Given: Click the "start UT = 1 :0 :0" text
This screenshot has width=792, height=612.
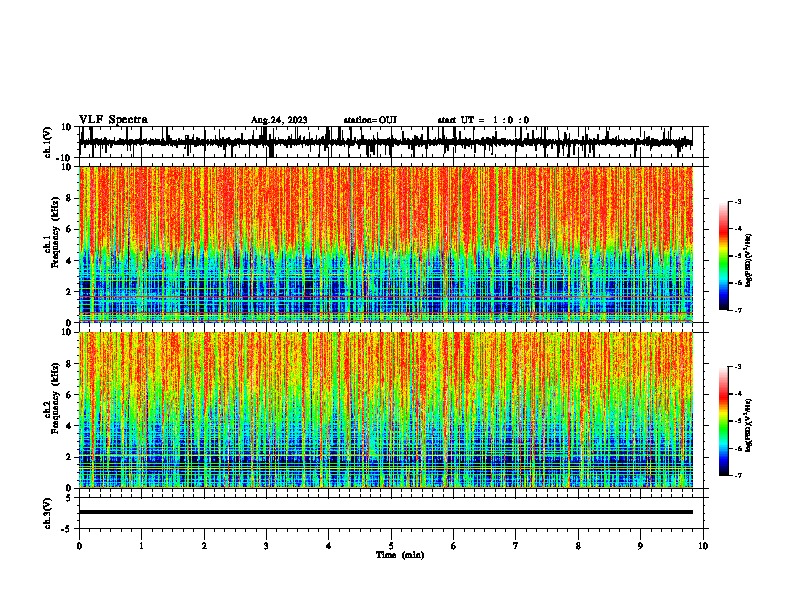Looking at the screenshot, I should point(483,120).
